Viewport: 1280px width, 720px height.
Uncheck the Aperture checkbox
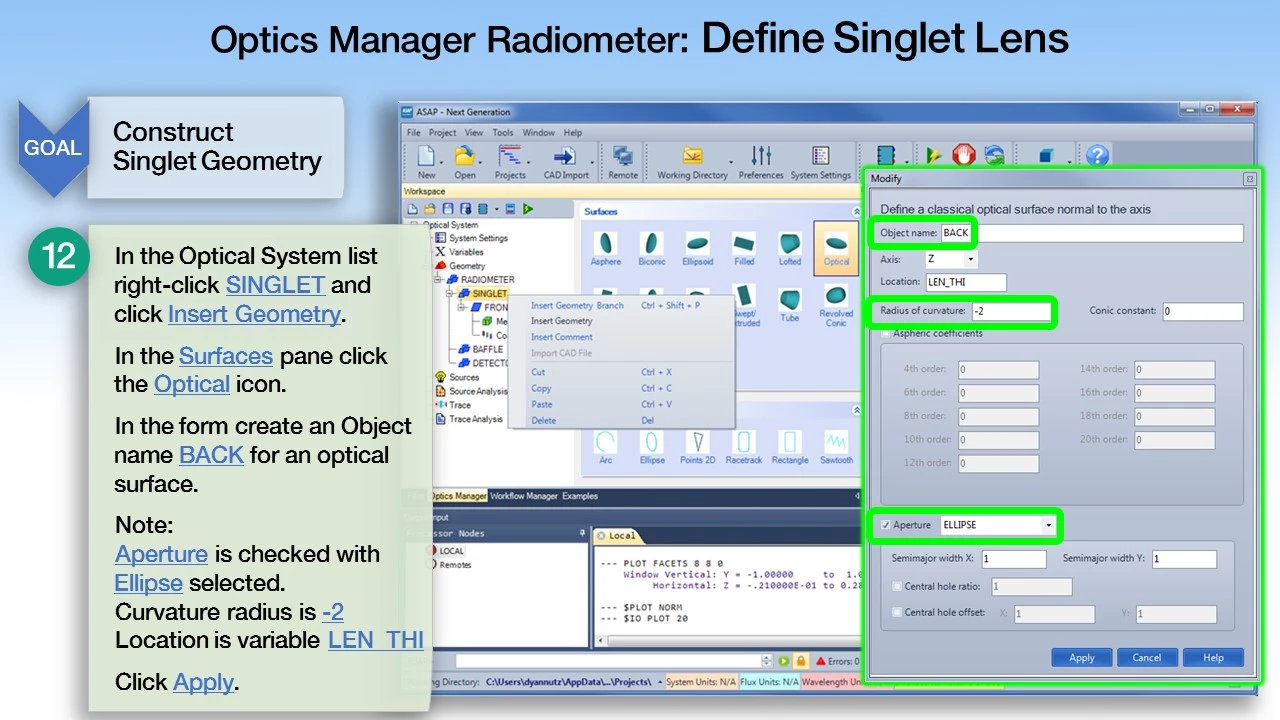(x=886, y=525)
